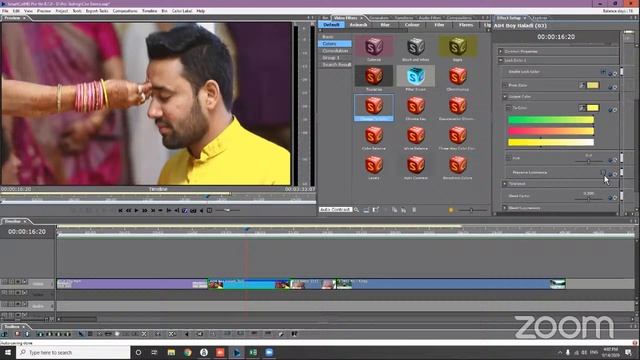Click the Auto Contrast filter search field
The image size is (640, 360).
tap(335, 210)
